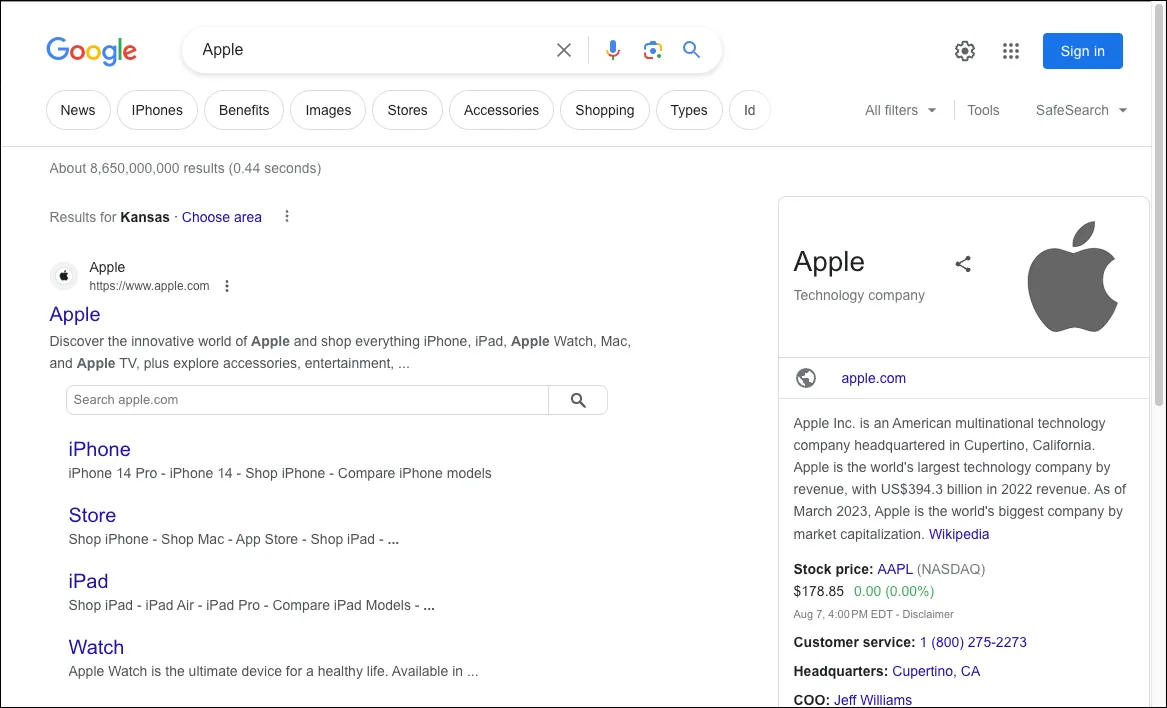Expand the All filters dropdown
The width and height of the screenshot is (1167, 708).
(x=900, y=110)
